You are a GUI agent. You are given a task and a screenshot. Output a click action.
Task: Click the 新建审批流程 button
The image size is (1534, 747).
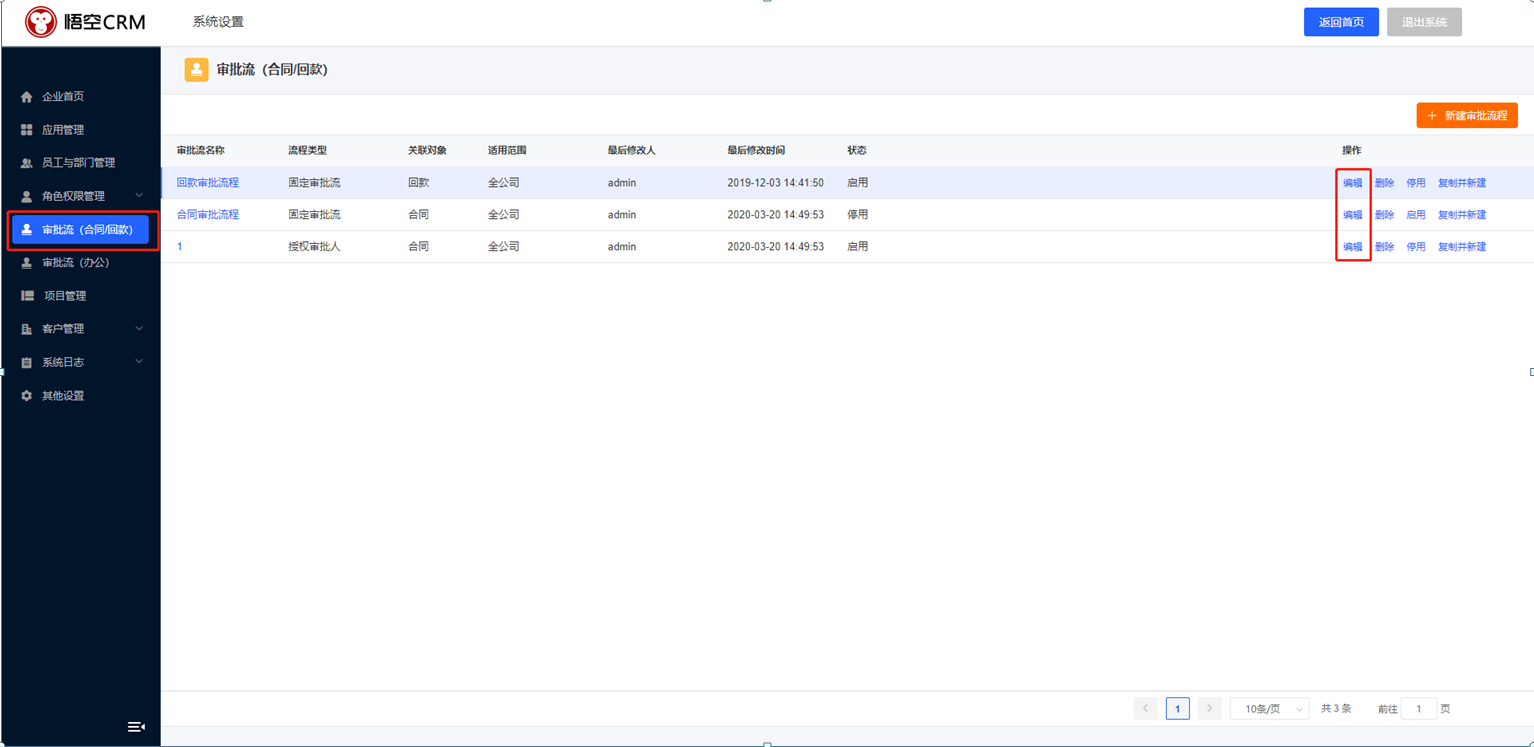(x=1467, y=116)
